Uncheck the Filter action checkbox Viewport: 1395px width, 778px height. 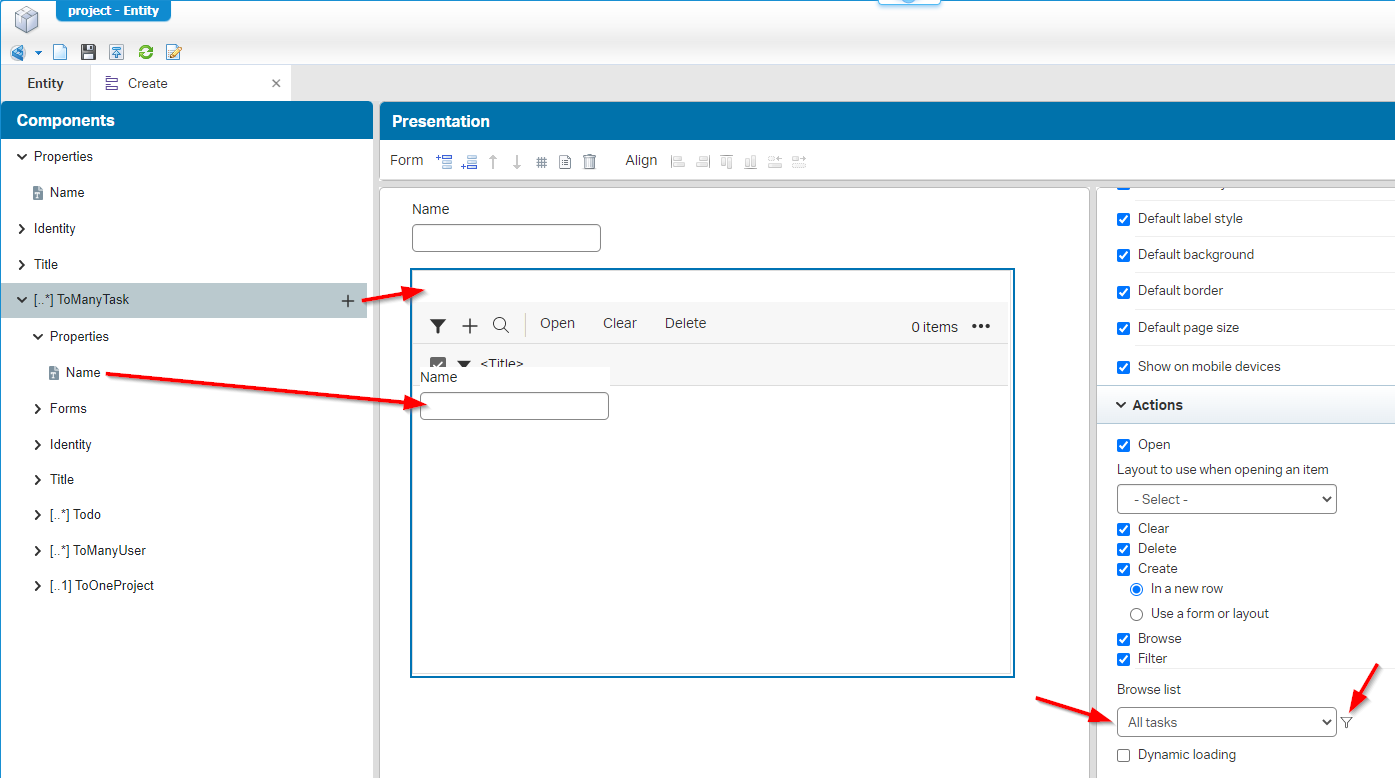[1123, 658]
